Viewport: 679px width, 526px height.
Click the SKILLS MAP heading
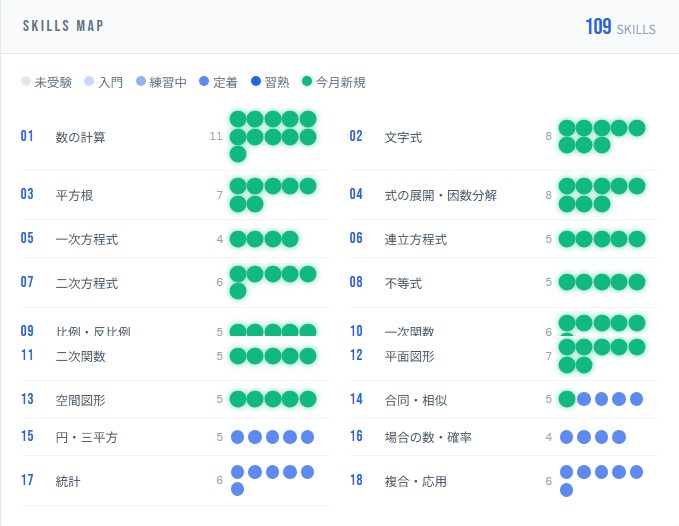[63, 26]
